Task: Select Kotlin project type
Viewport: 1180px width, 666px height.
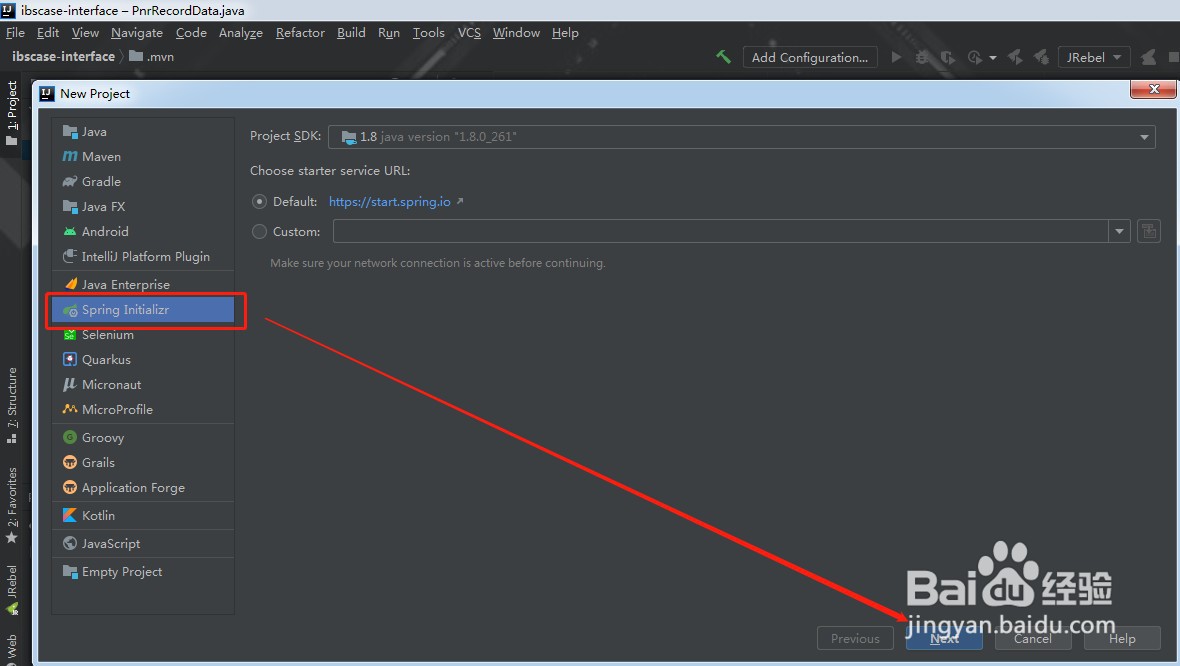Action: tap(143, 515)
